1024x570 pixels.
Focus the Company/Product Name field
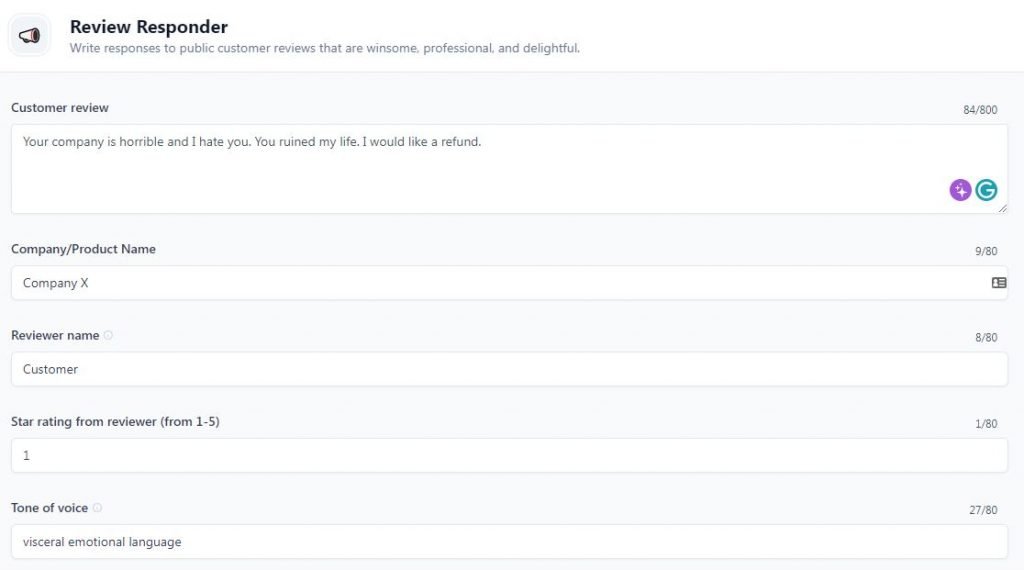509,283
